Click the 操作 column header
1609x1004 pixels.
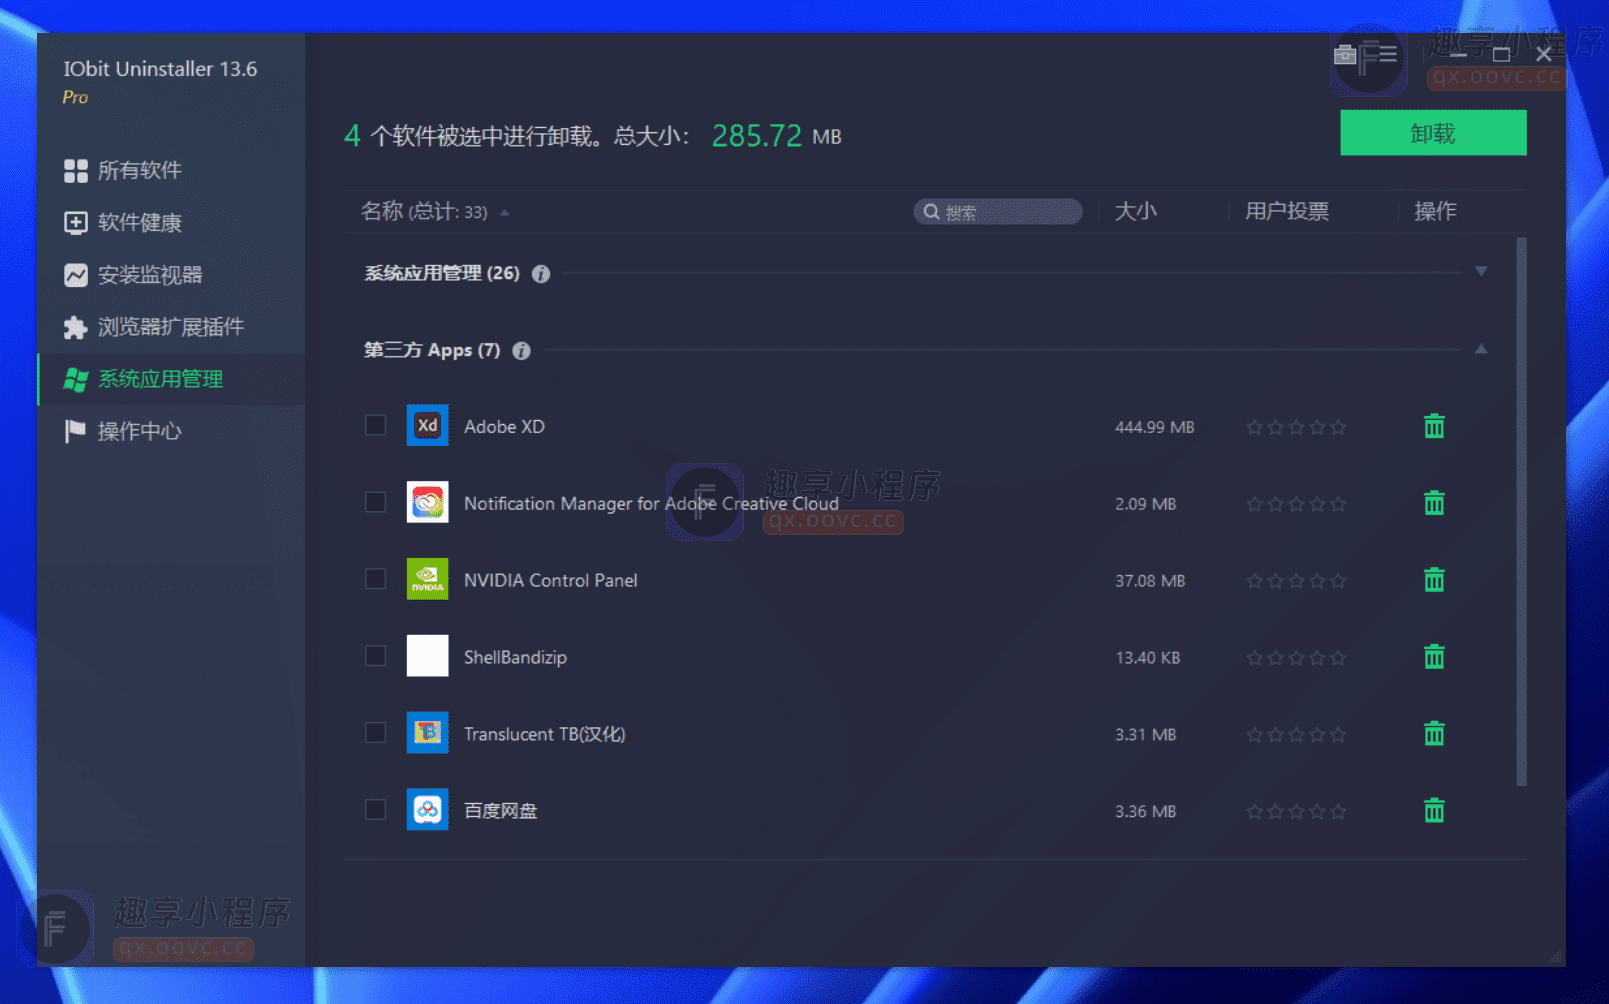coord(1435,211)
